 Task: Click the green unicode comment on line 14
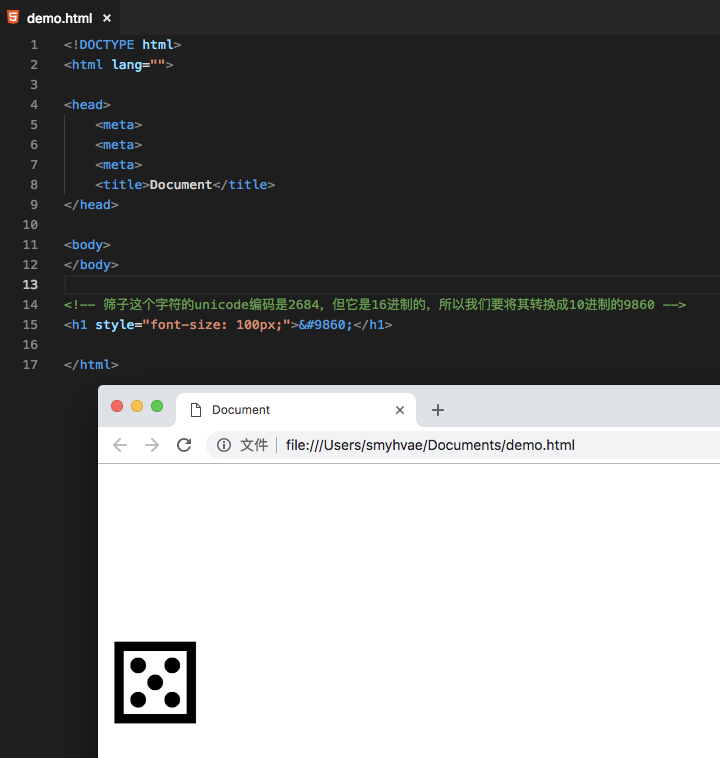click(375, 305)
